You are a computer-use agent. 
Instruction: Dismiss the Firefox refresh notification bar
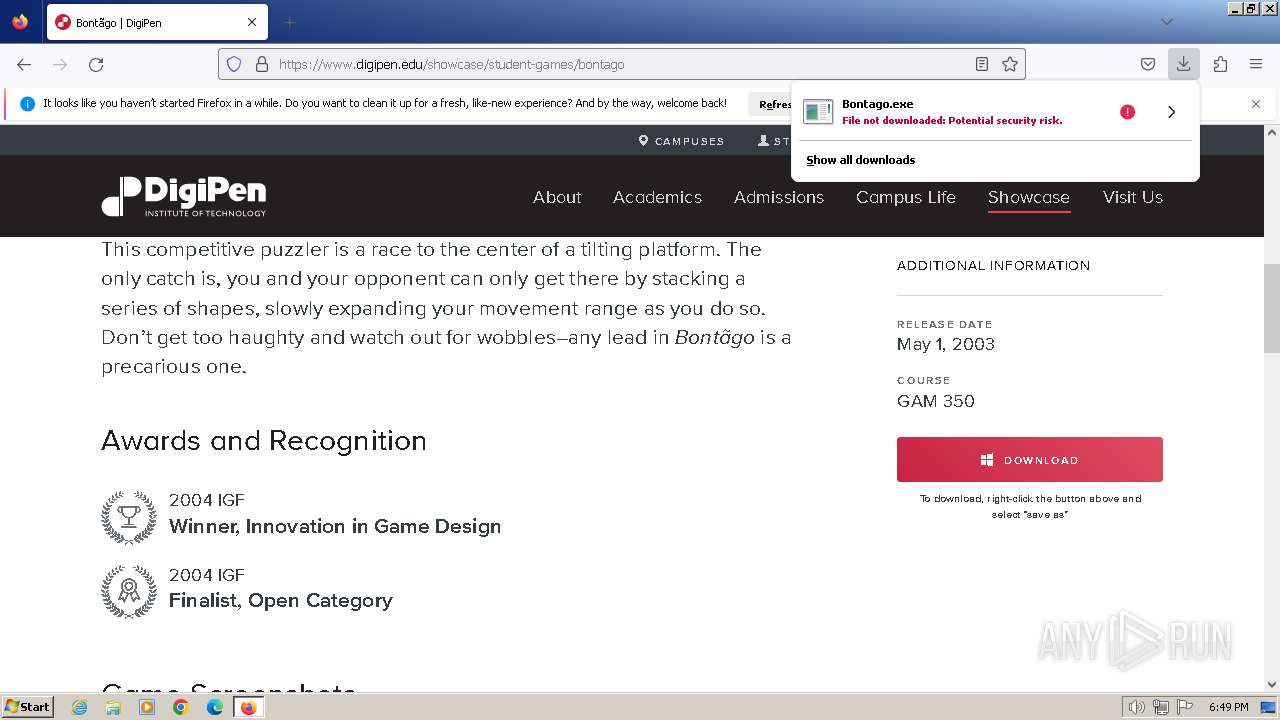tap(1256, 104)
